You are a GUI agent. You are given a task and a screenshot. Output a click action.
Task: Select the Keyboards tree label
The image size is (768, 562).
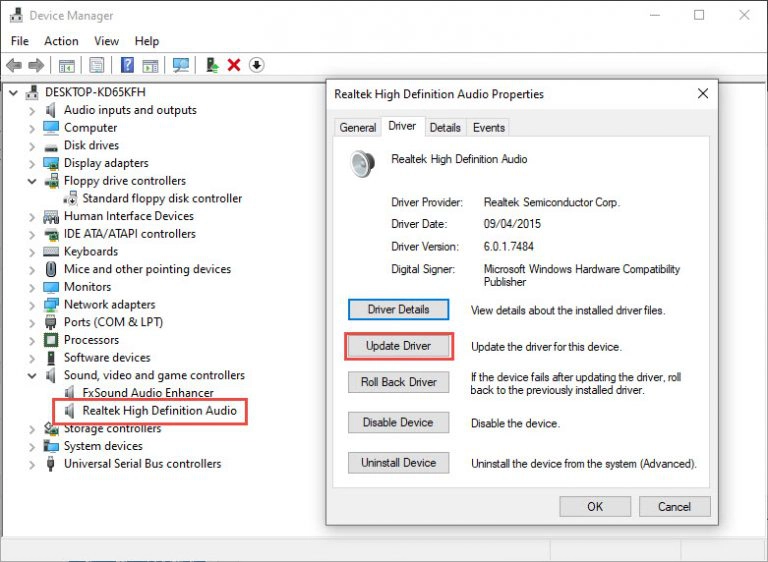pyautogui.click(x=91, y=251)
